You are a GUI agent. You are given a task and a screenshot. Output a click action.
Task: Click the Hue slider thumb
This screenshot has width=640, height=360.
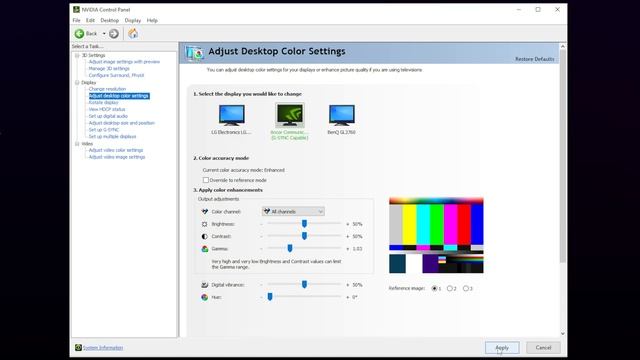[270, 297]
